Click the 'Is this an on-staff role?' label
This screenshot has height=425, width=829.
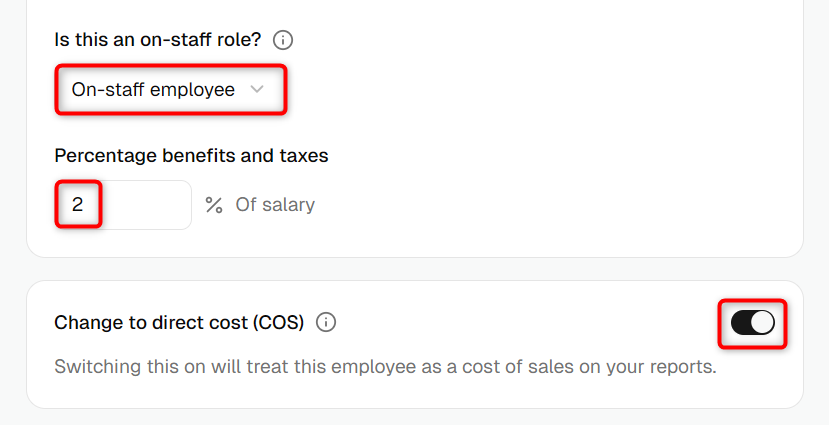tap(158, 40)
